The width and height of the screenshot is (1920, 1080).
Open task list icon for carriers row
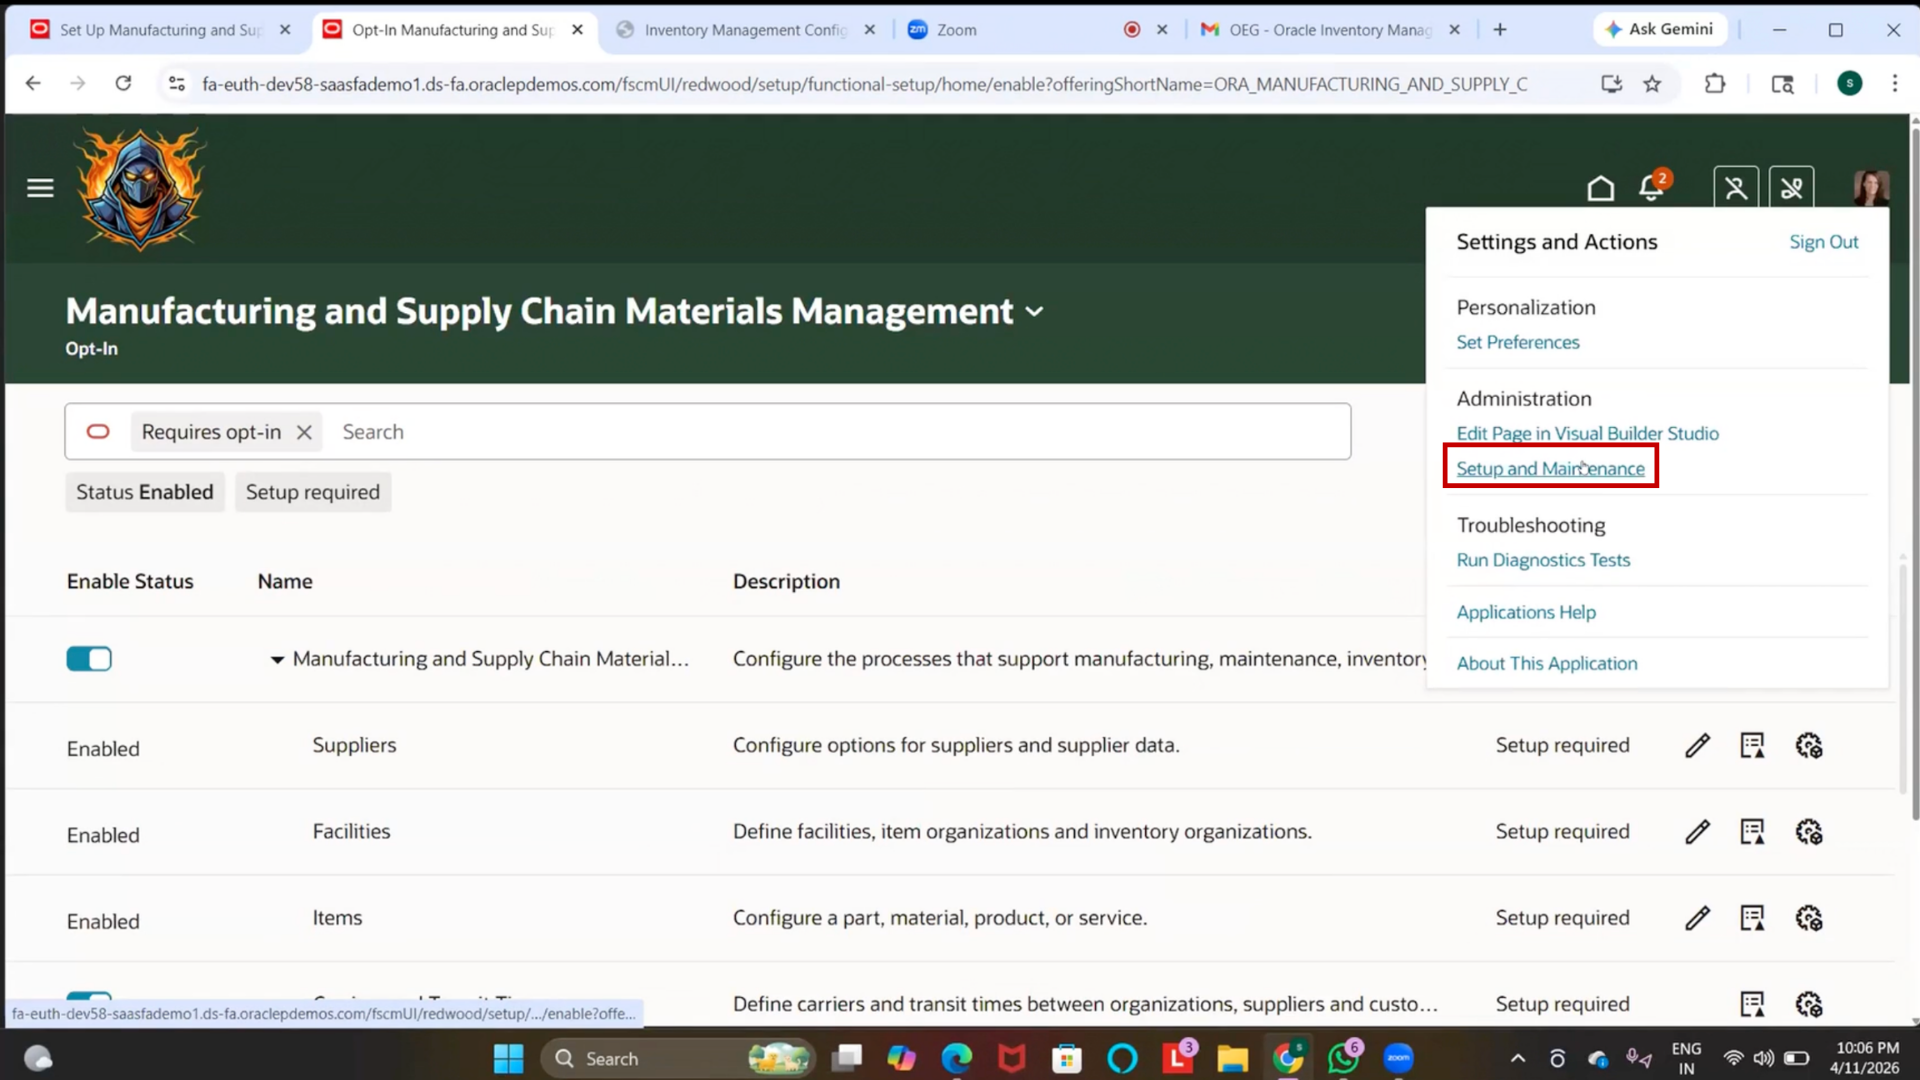(x=1752, y=1004)
